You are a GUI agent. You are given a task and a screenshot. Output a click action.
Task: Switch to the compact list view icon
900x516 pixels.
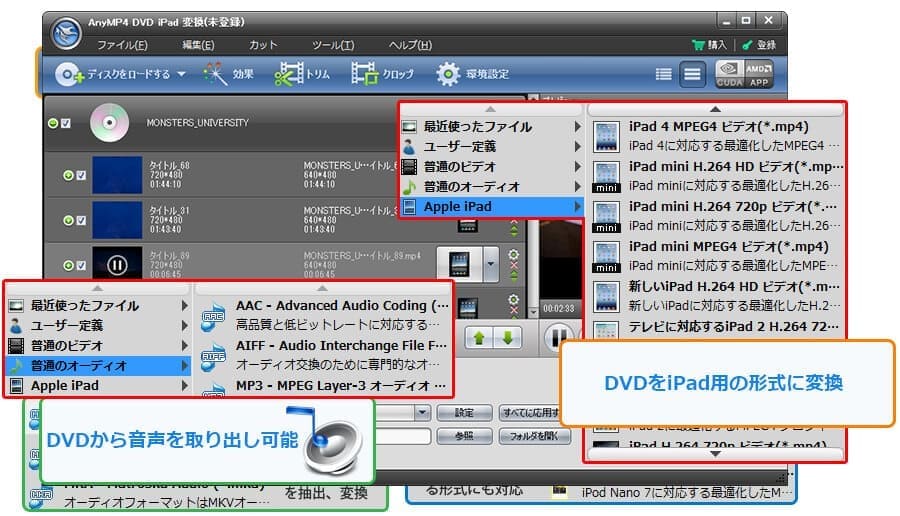pyautogui.click(x=664, y=74)
